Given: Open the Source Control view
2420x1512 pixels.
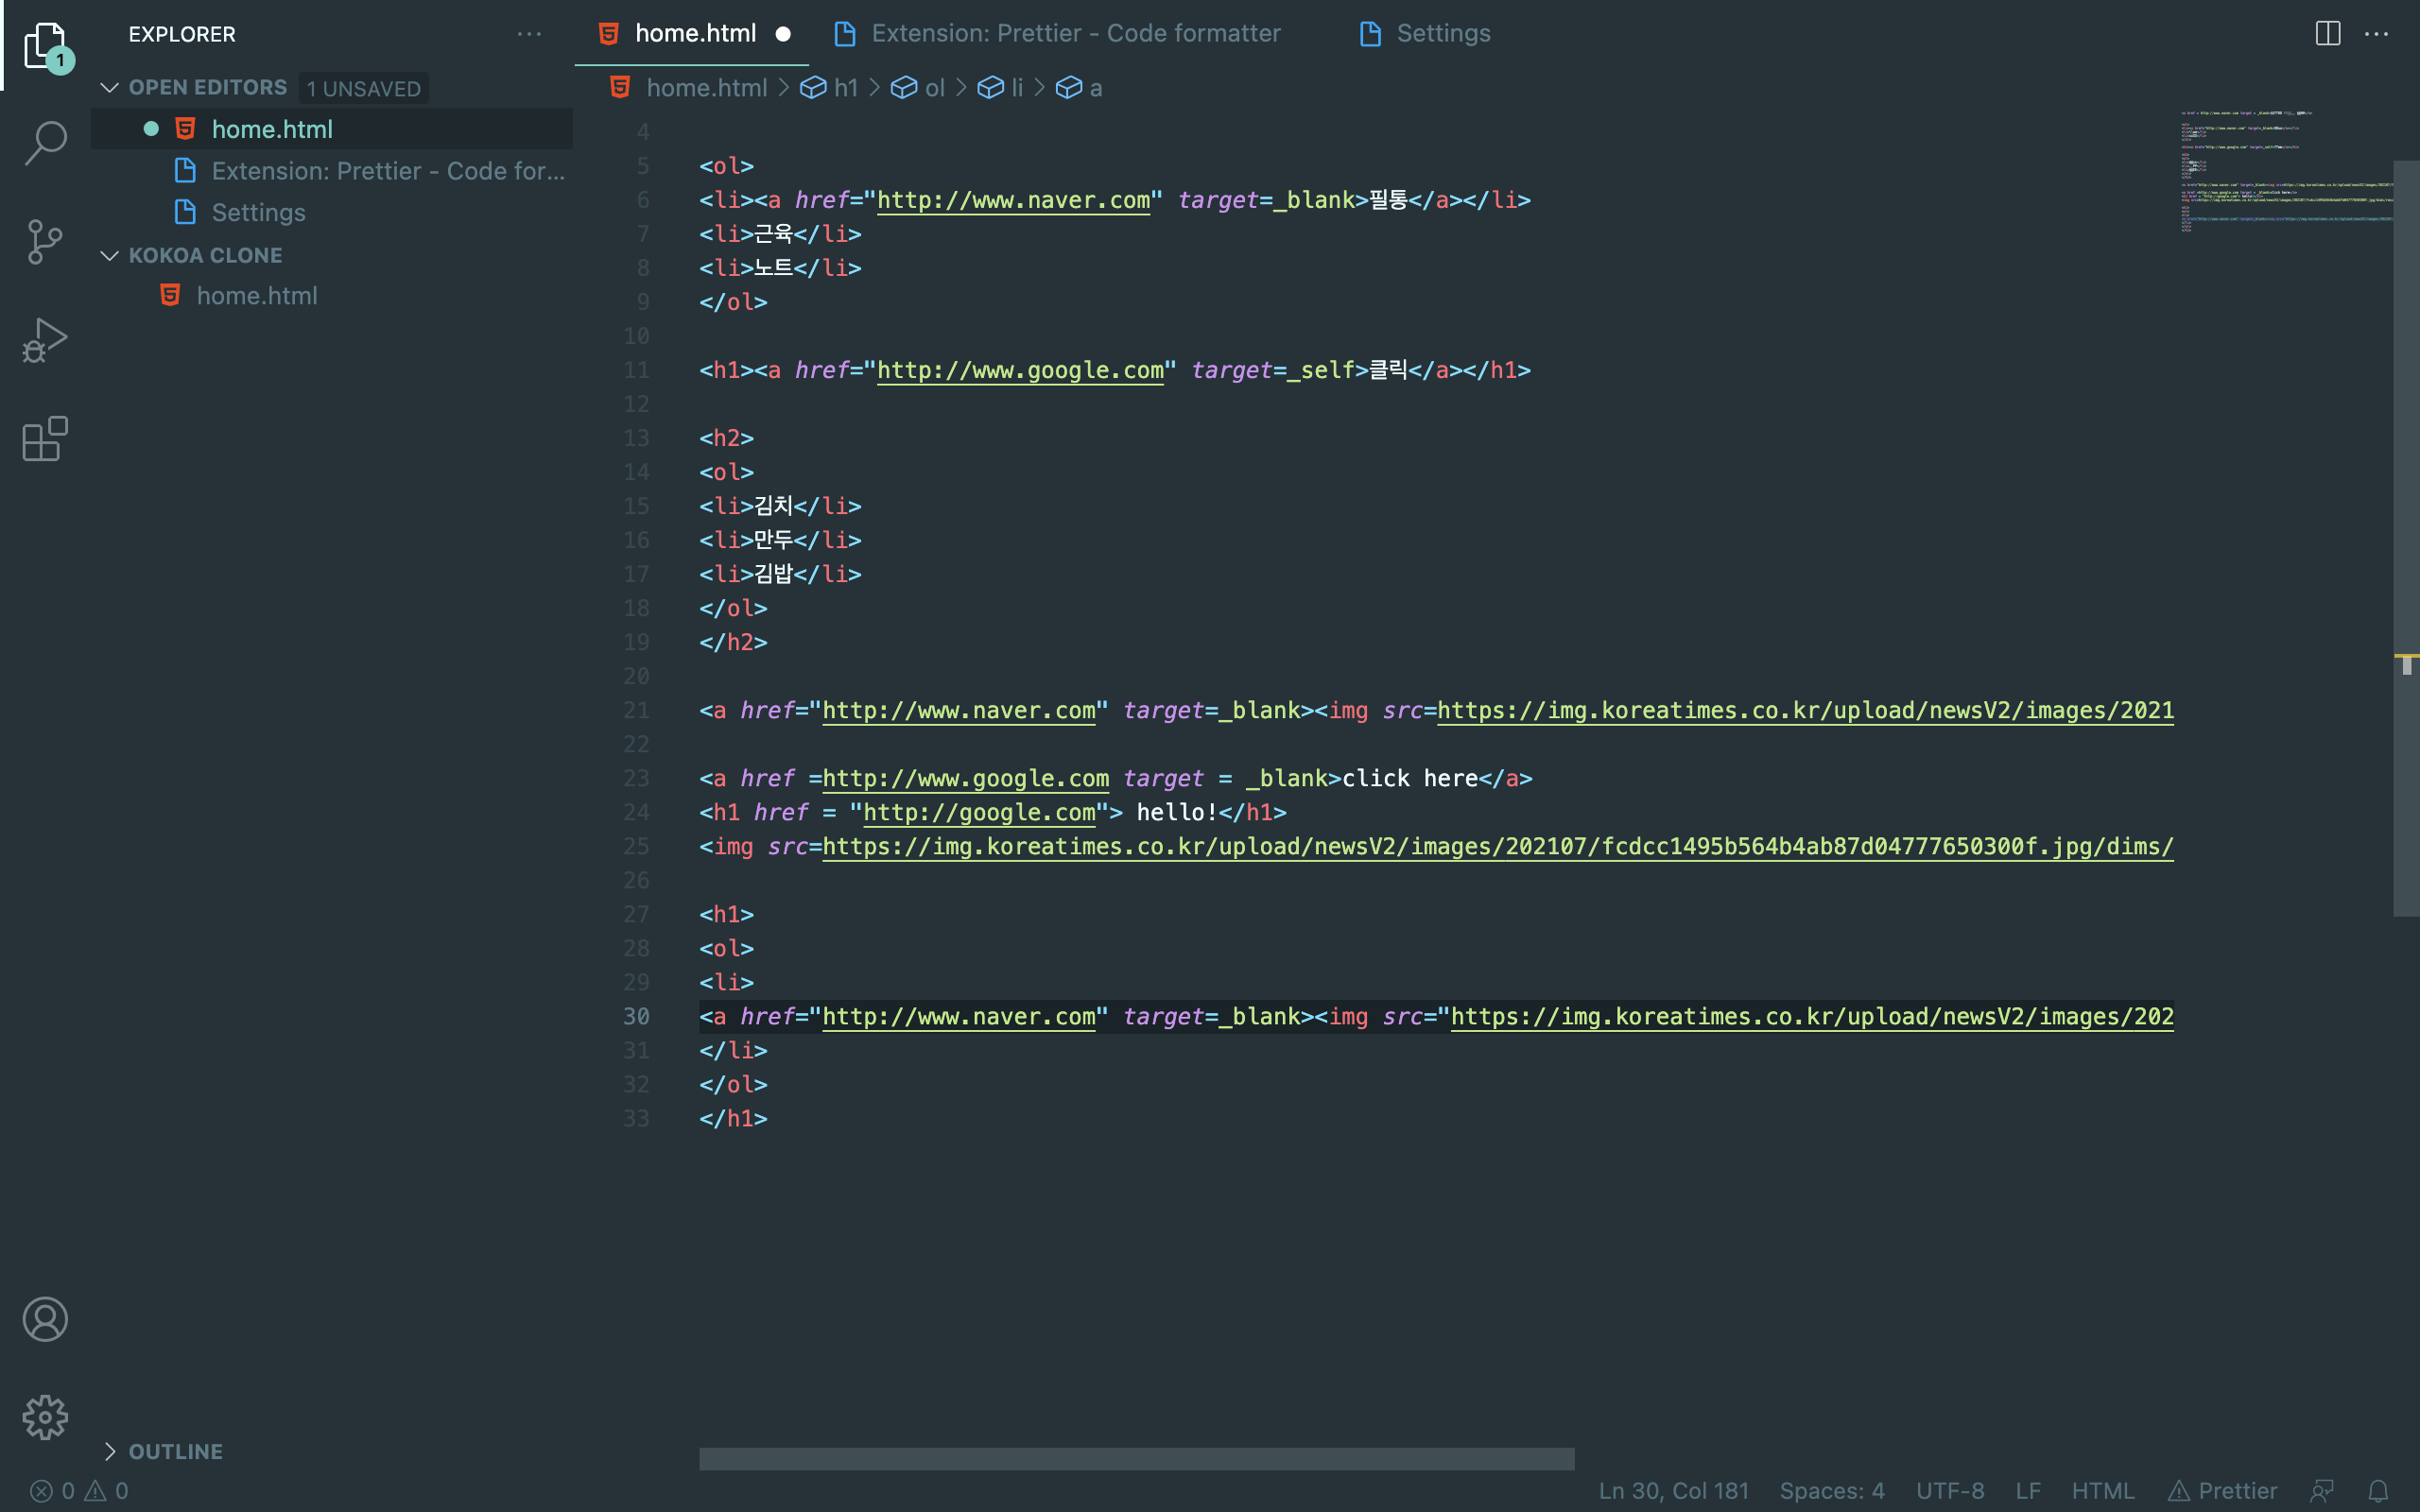Looking at the screenshot, I should [x=45, y=242].
